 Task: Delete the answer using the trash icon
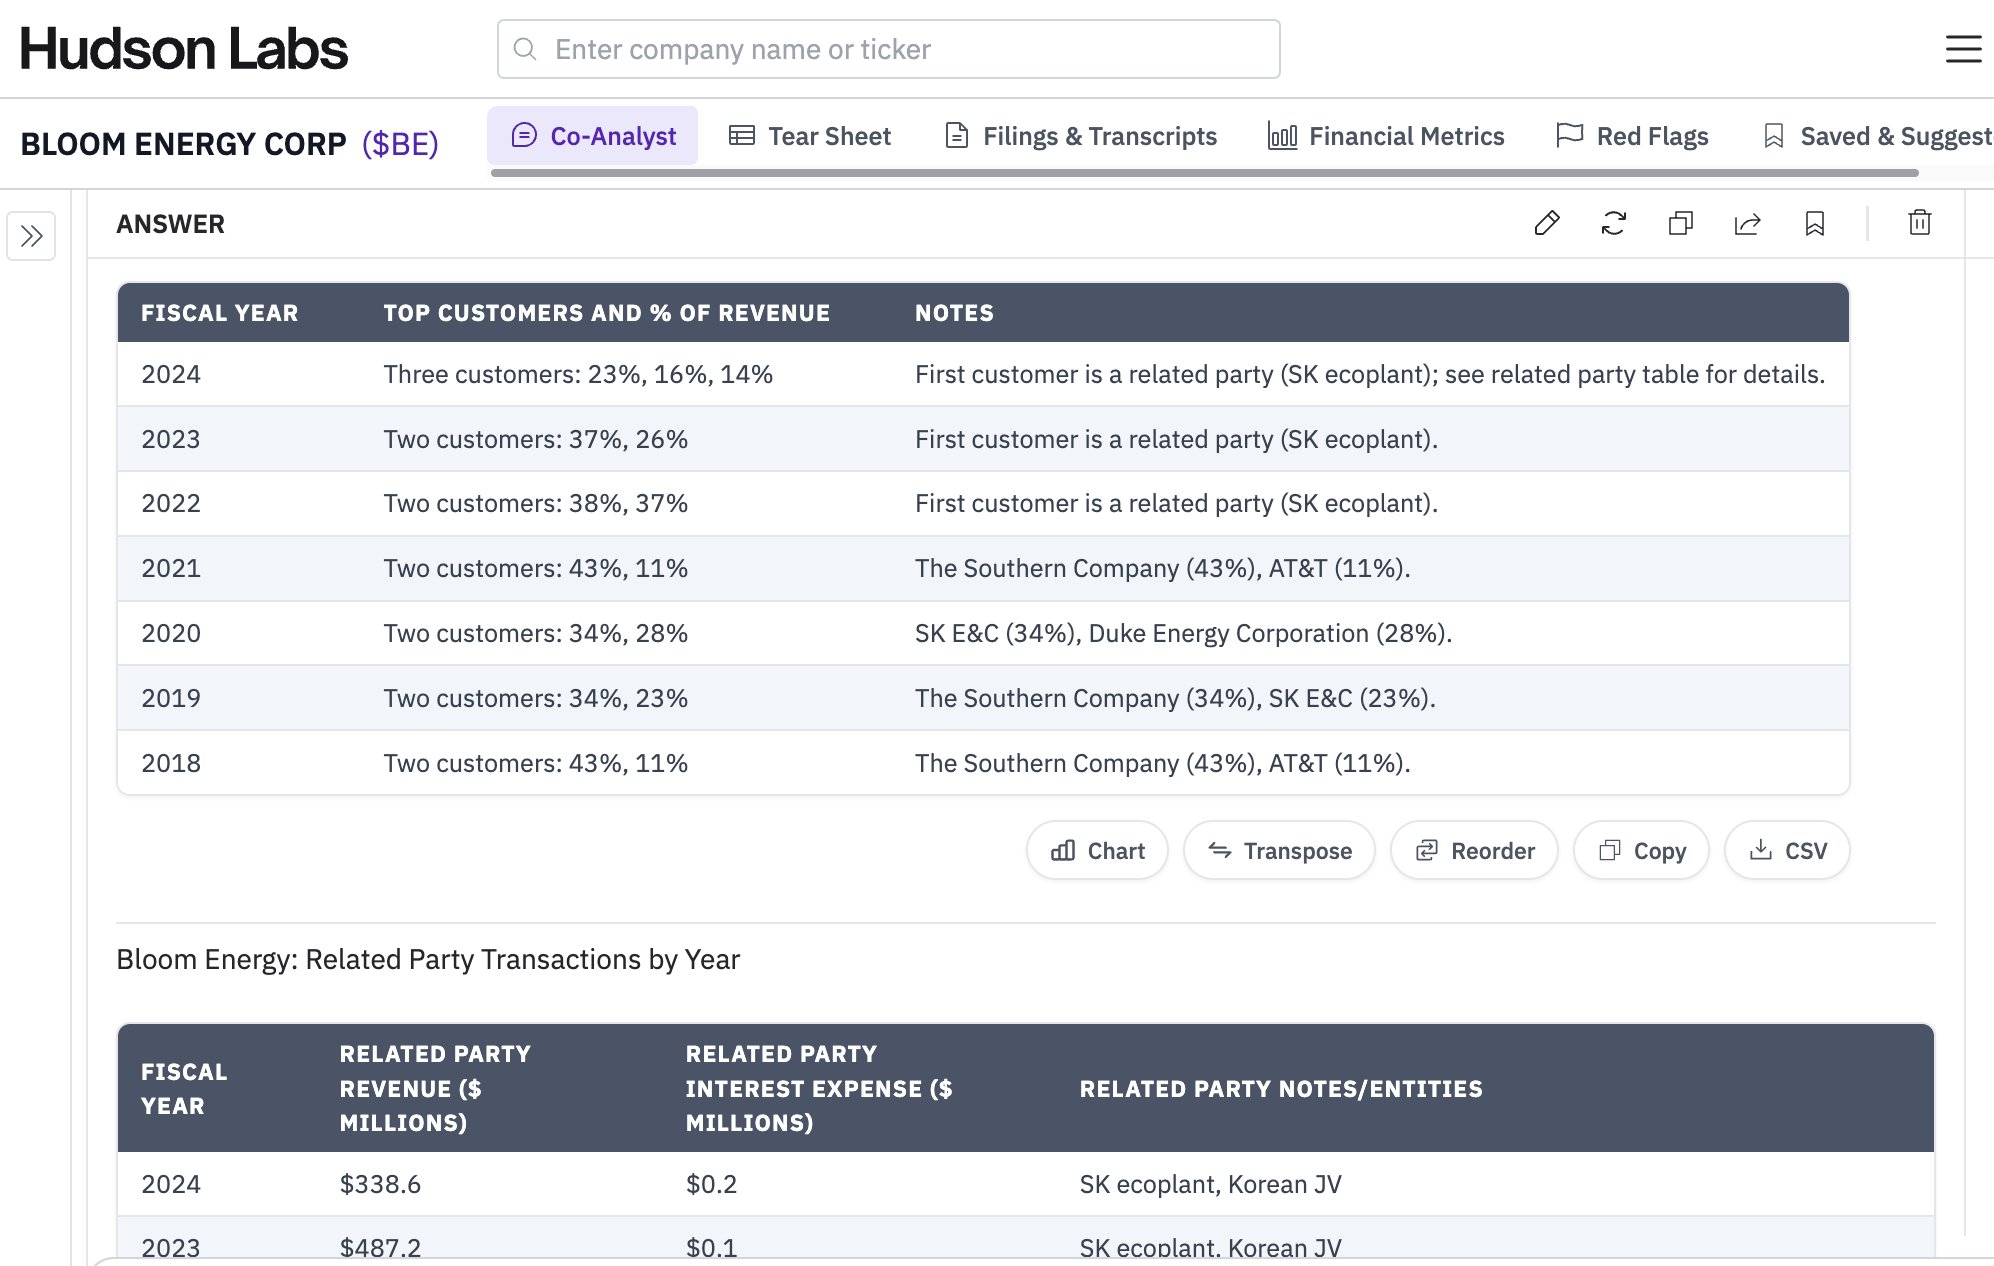(1919, 224)
